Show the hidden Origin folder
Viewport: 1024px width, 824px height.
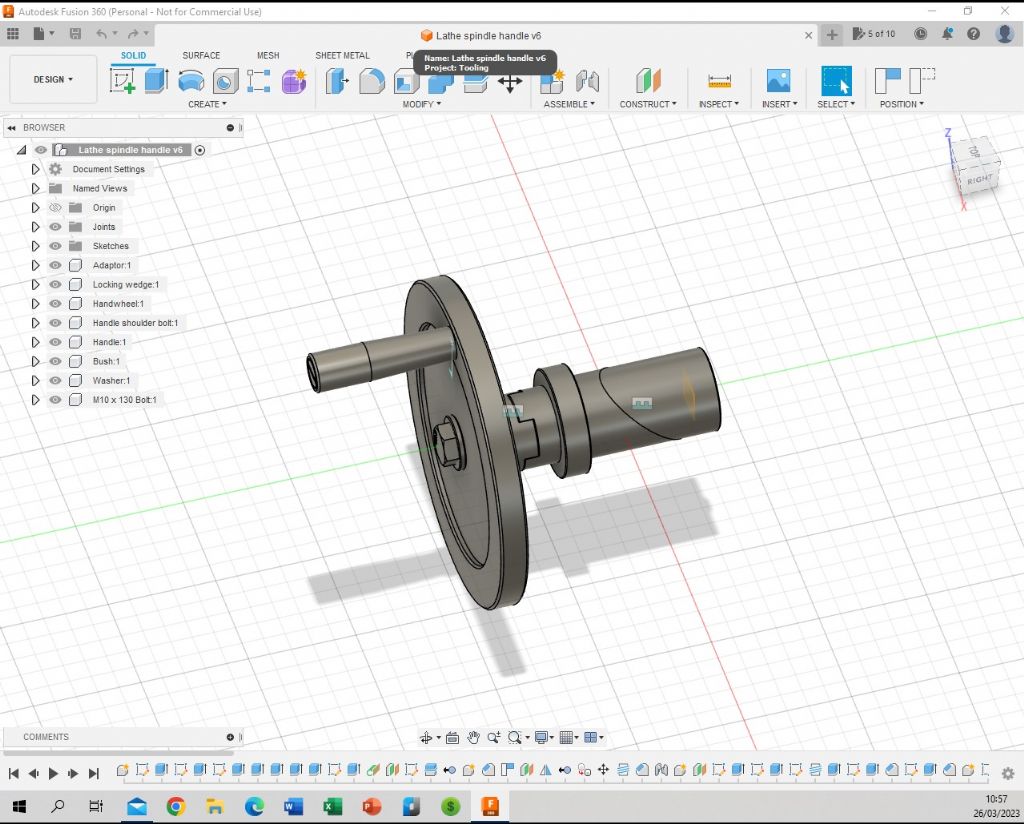pyautogui.click(x=56, y=208)
